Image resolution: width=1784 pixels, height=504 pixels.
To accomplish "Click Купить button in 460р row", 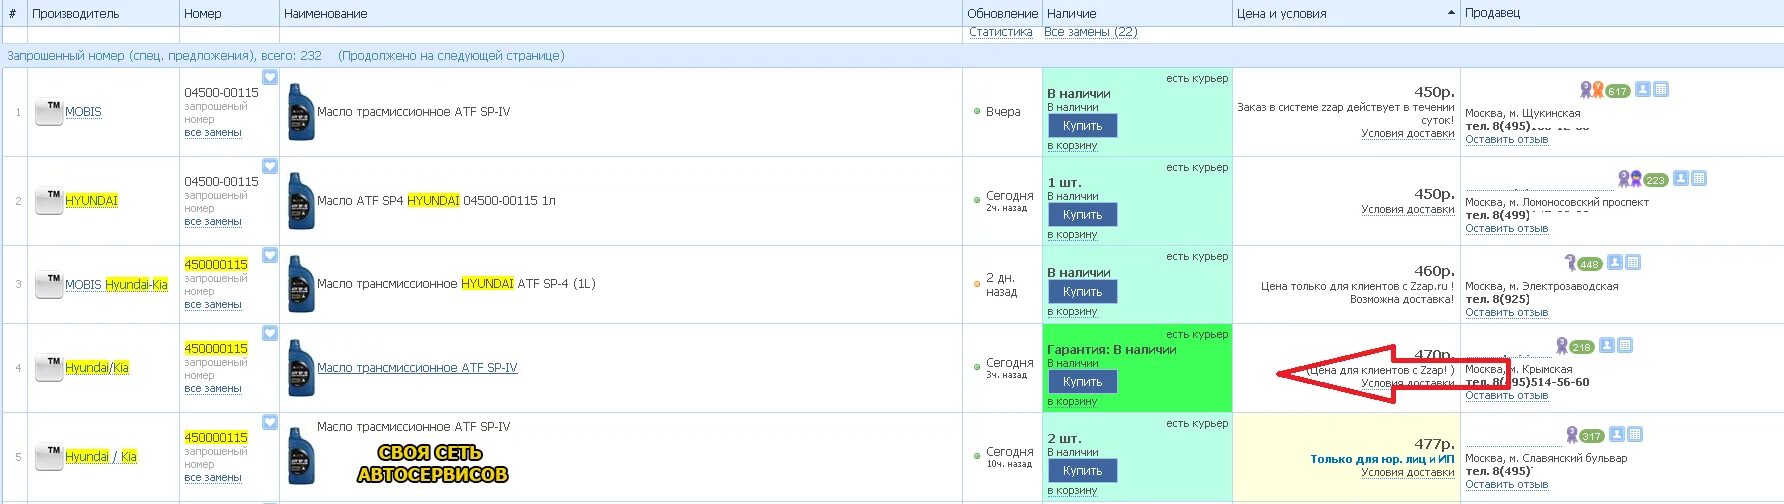I will pyautogui.click(x=1082, y=292).
